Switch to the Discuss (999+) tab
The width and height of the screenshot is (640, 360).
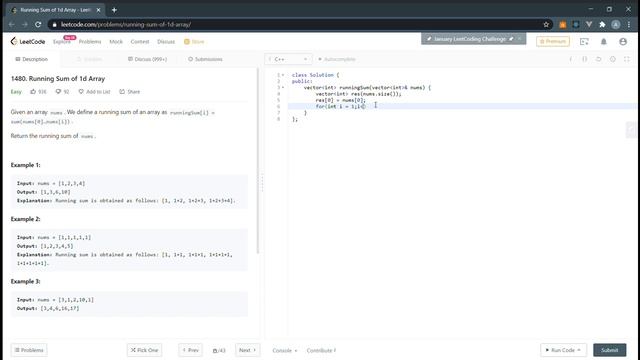147,59
